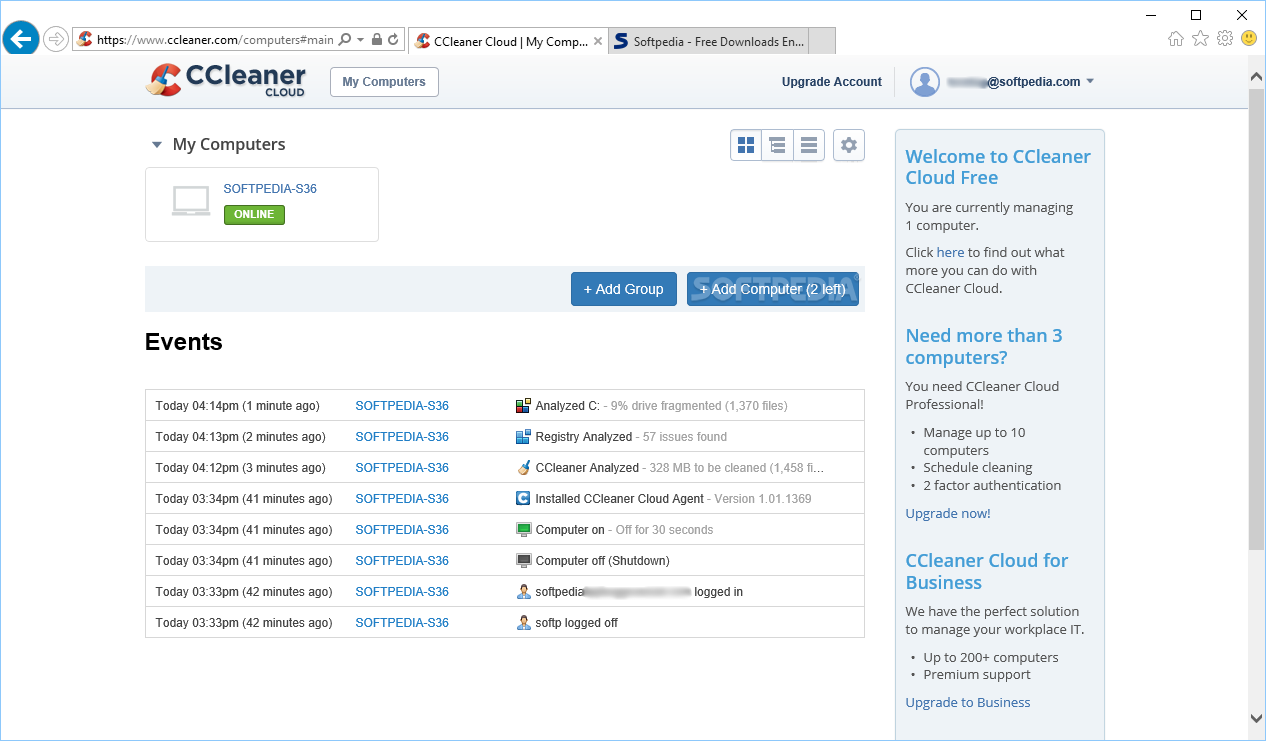The image size is (1266, 741).
Task: Click the user icon beside softp logged off
Action: (523, 623)
